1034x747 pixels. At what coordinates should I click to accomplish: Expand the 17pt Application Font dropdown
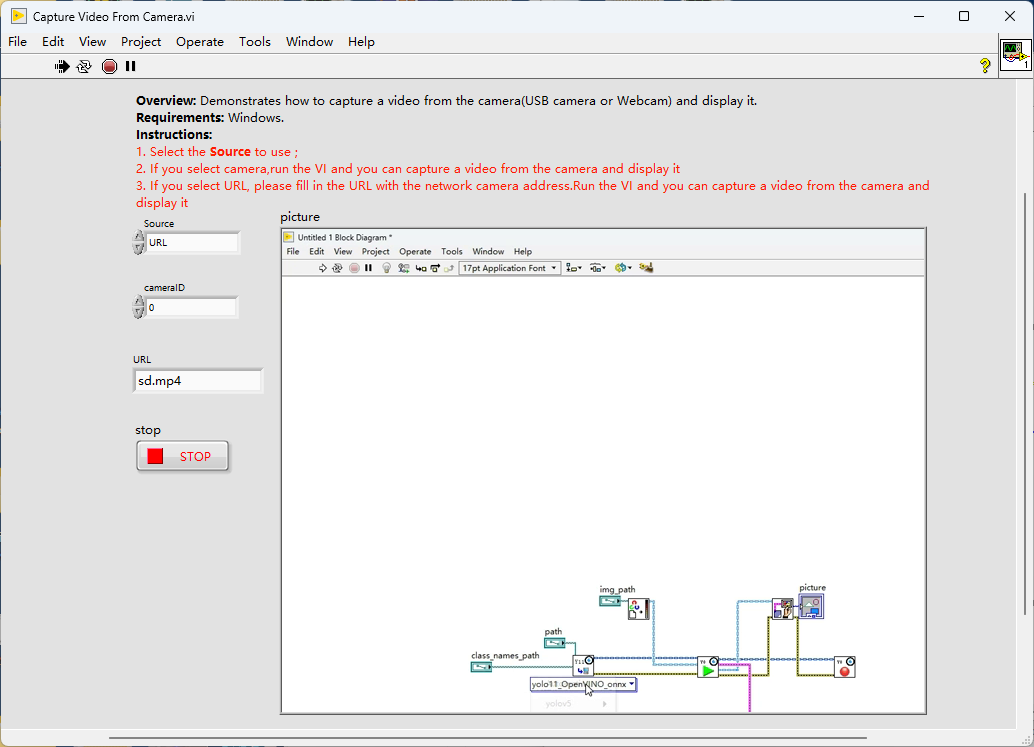tap(554, 268)
